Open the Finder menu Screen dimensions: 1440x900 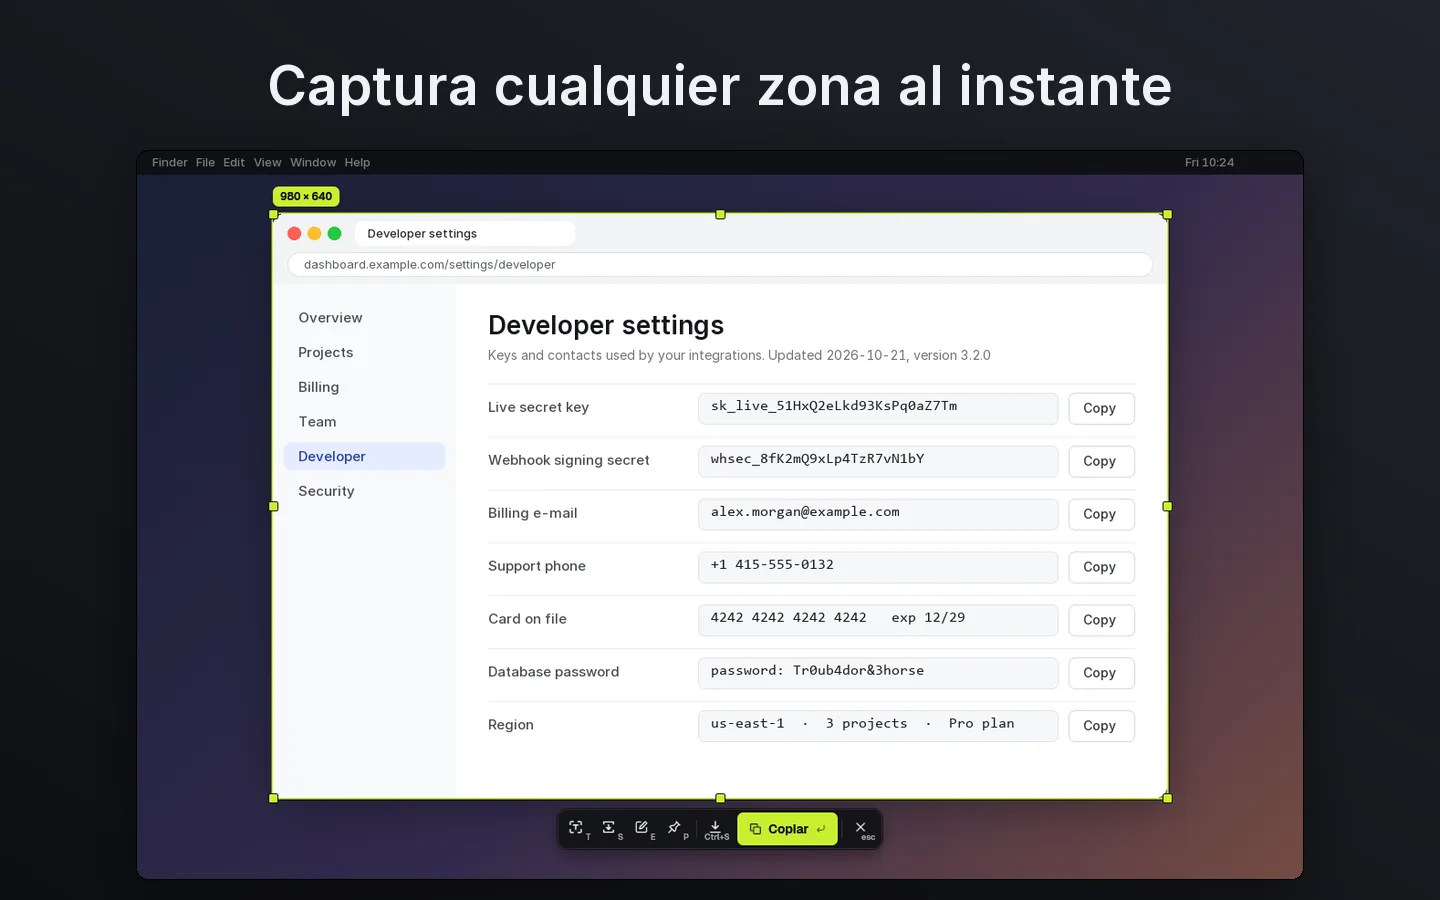(170, 162)
